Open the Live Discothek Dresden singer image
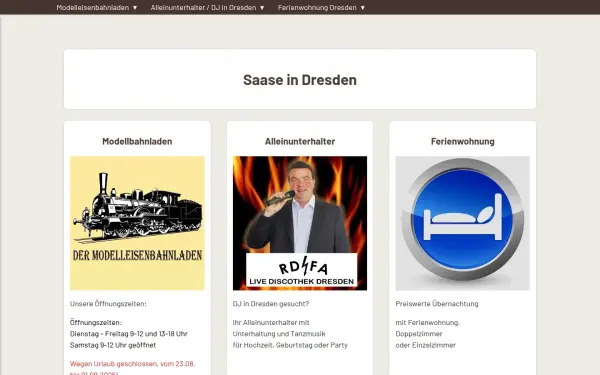 pos(300,223)
